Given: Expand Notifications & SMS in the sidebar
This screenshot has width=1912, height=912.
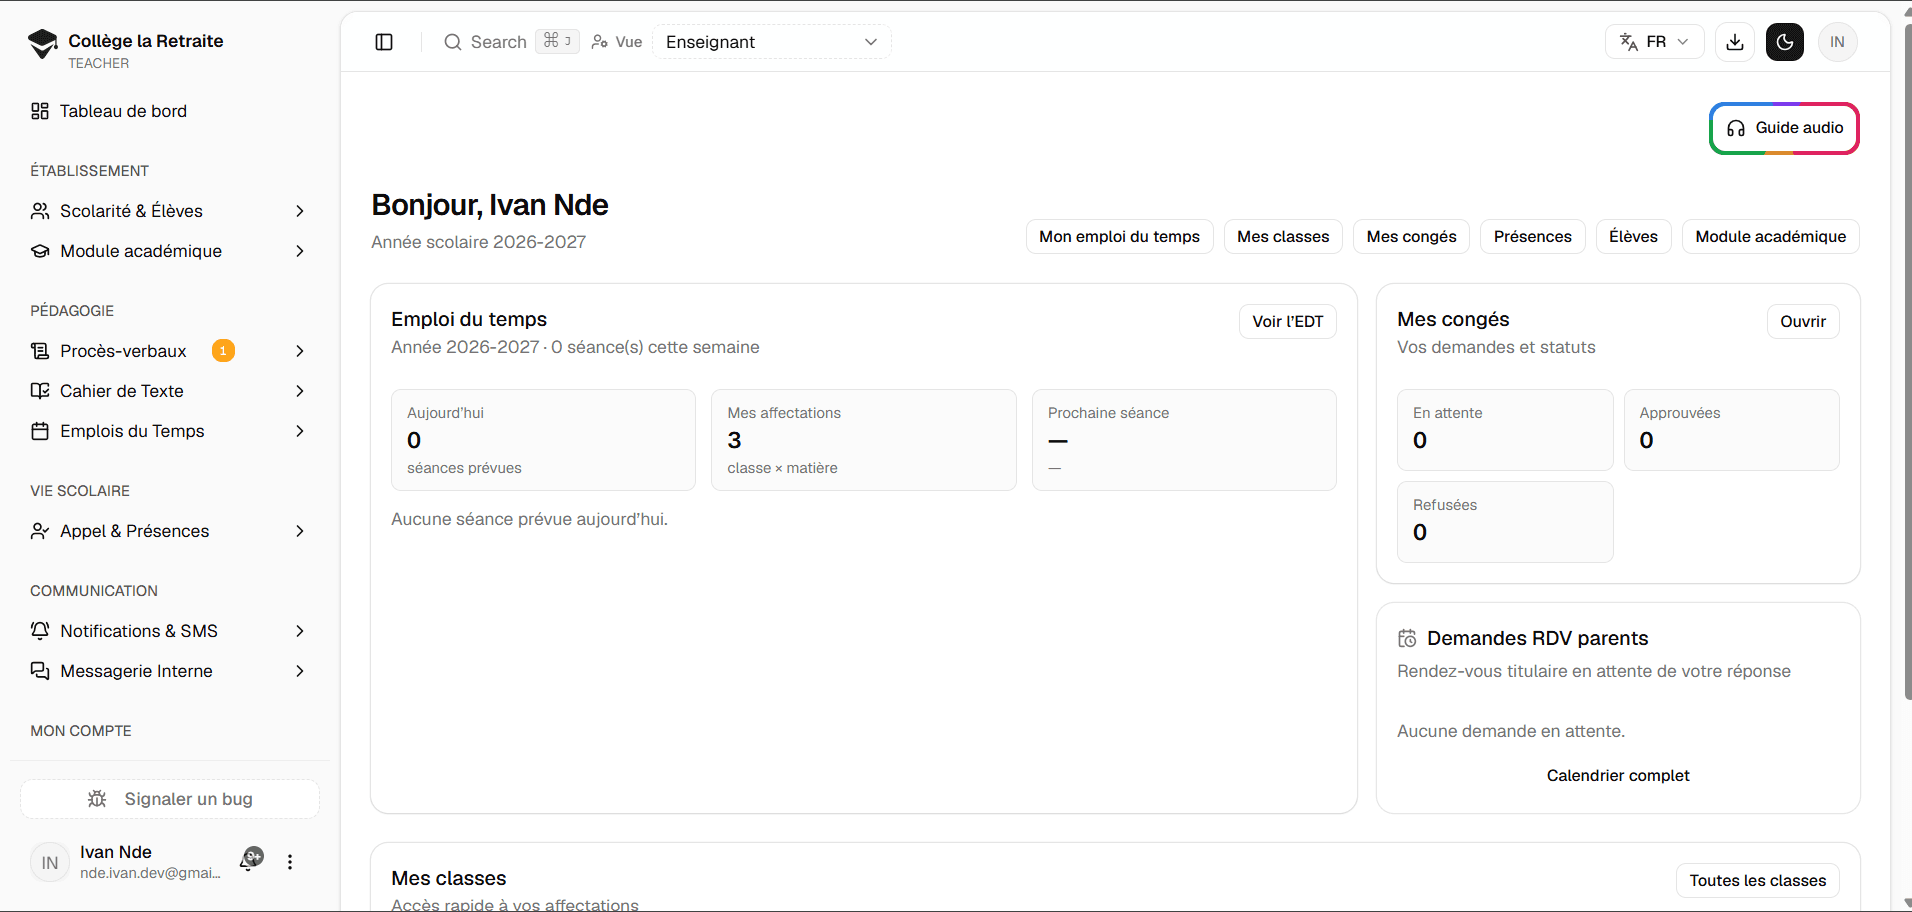Looking at the screenshot, I should [170, 631].
